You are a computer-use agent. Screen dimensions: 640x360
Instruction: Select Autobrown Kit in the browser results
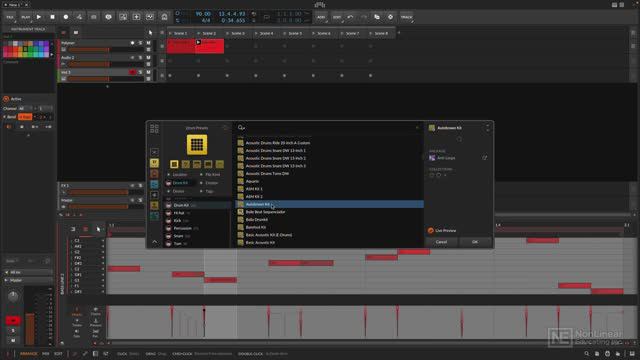click(329, 204)
